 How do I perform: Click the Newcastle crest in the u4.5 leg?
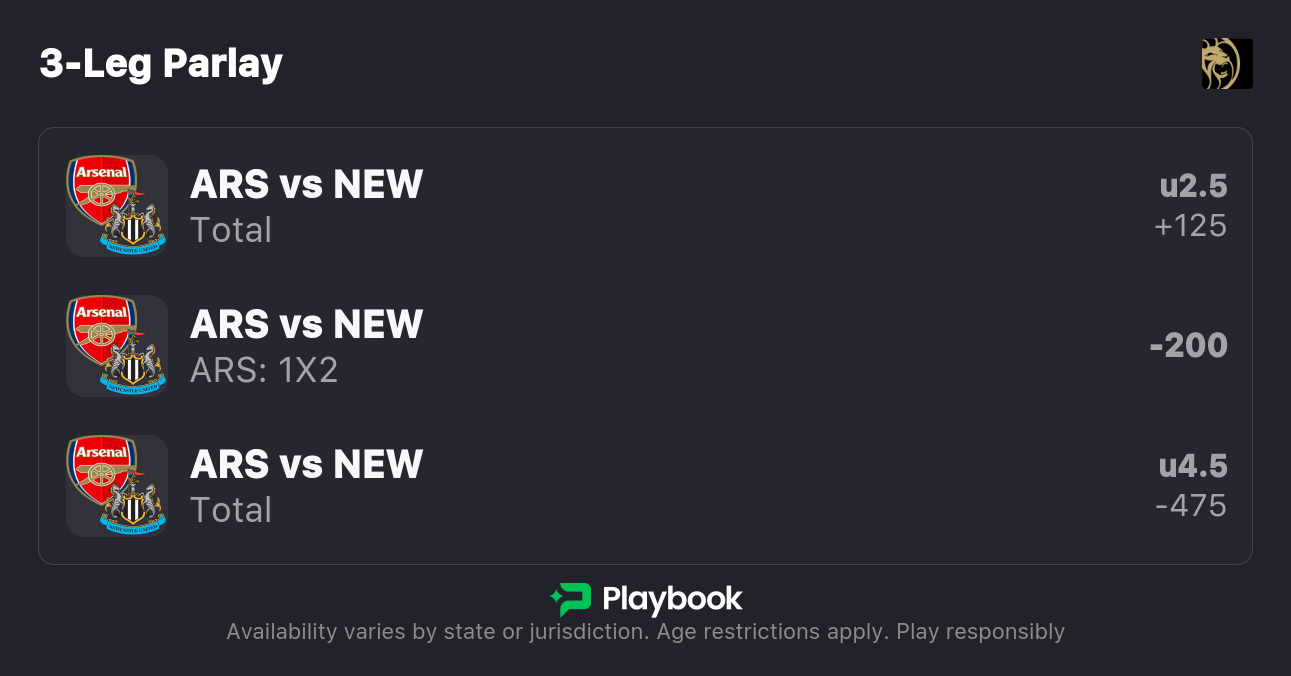(x=132, y=506)
